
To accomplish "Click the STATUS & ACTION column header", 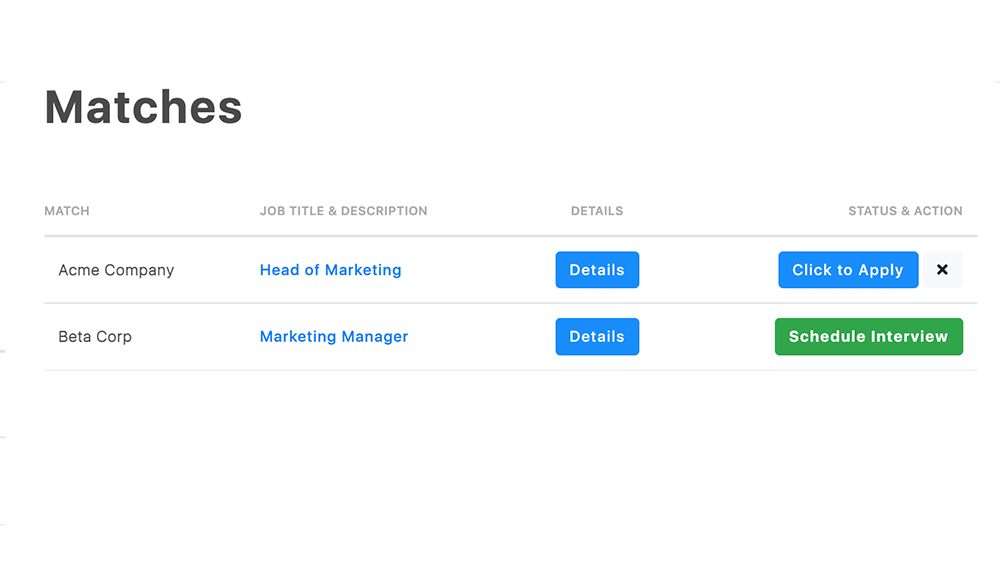I will [905, 211].
